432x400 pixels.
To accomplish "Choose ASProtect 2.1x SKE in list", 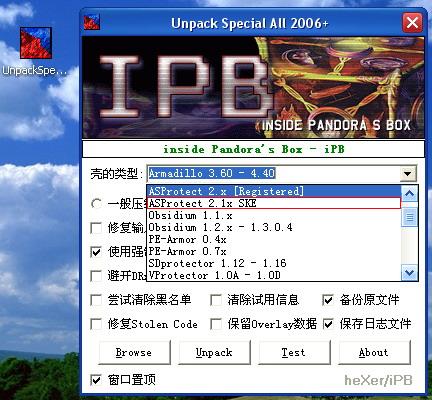I will pos(274,203).
